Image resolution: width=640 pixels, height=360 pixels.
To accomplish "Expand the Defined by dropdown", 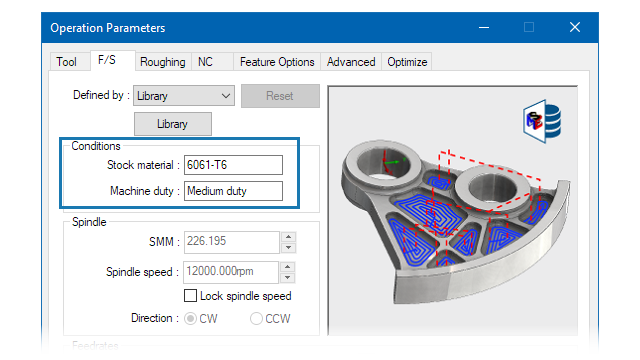I will [184, 96].
